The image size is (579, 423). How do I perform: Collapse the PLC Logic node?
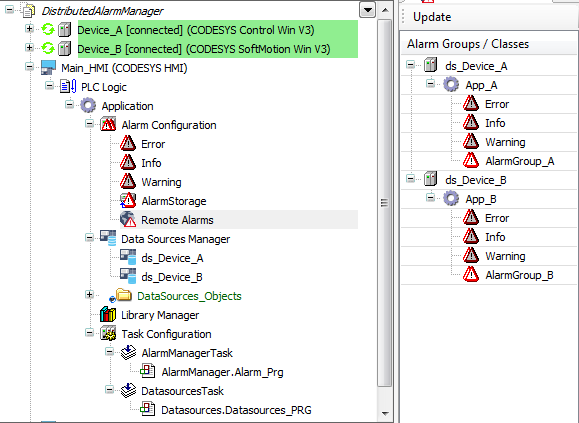[x=49, y=85]
